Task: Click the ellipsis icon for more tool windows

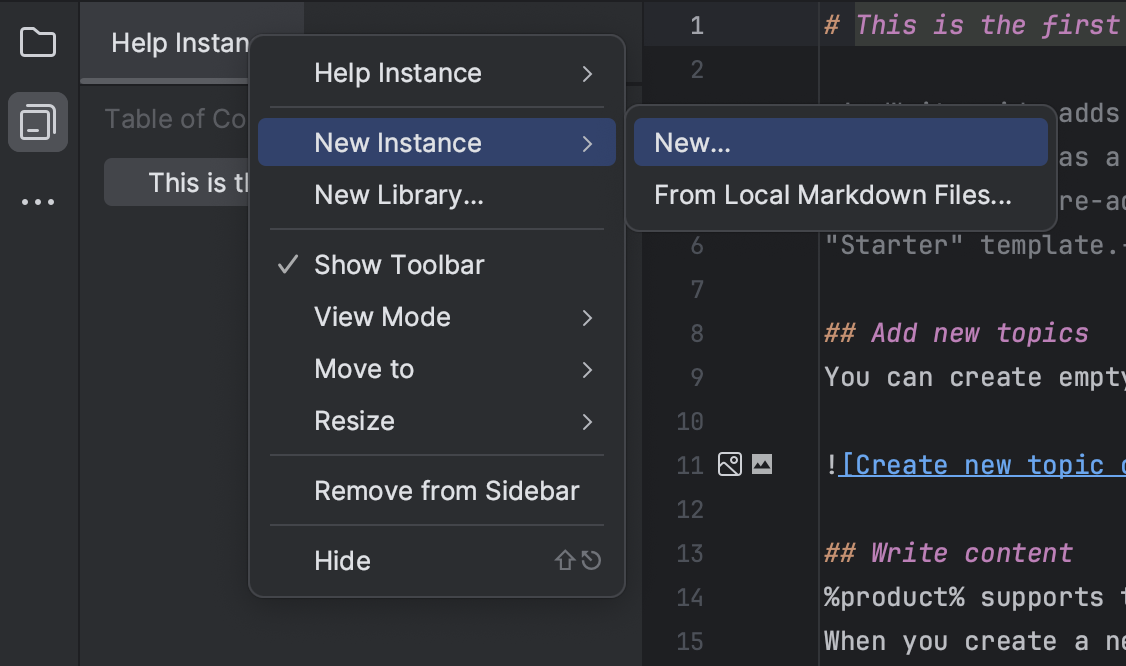Action: tap(37, 201)
